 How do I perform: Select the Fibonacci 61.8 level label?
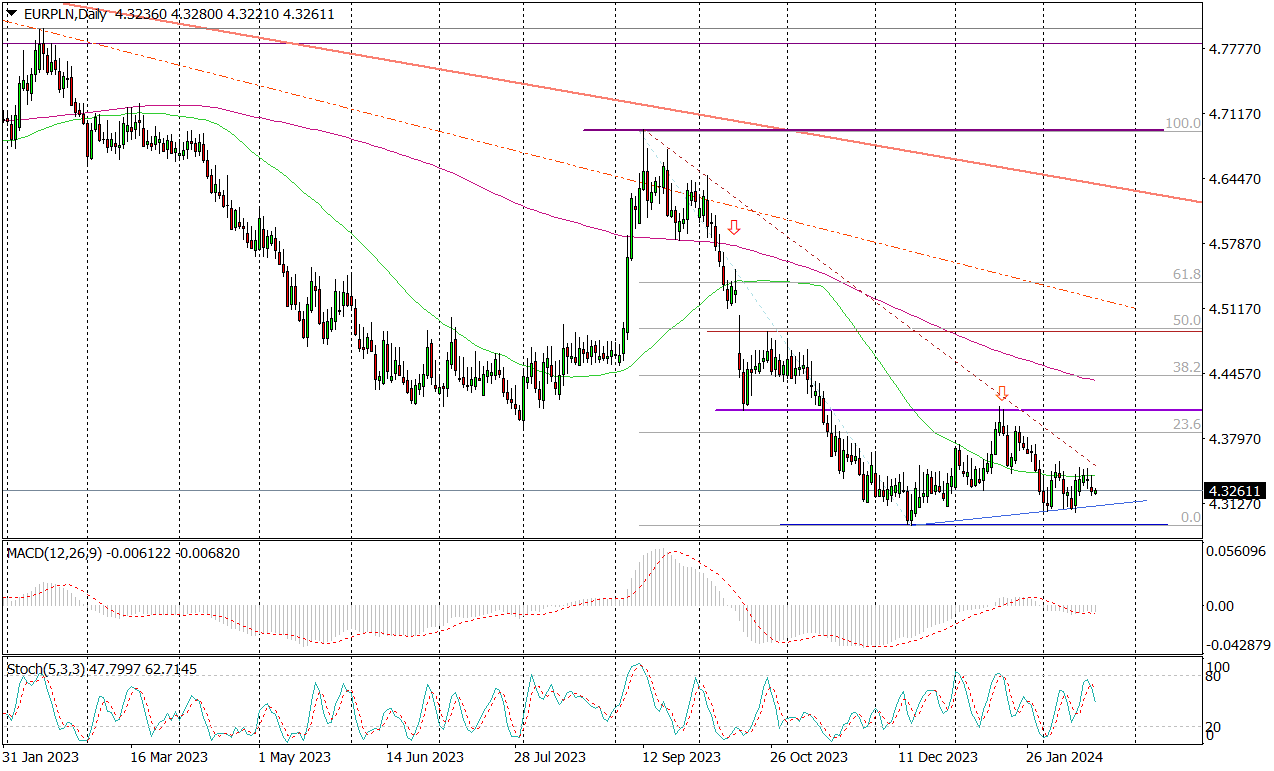pyautogui.click(x=1187, y=274)
